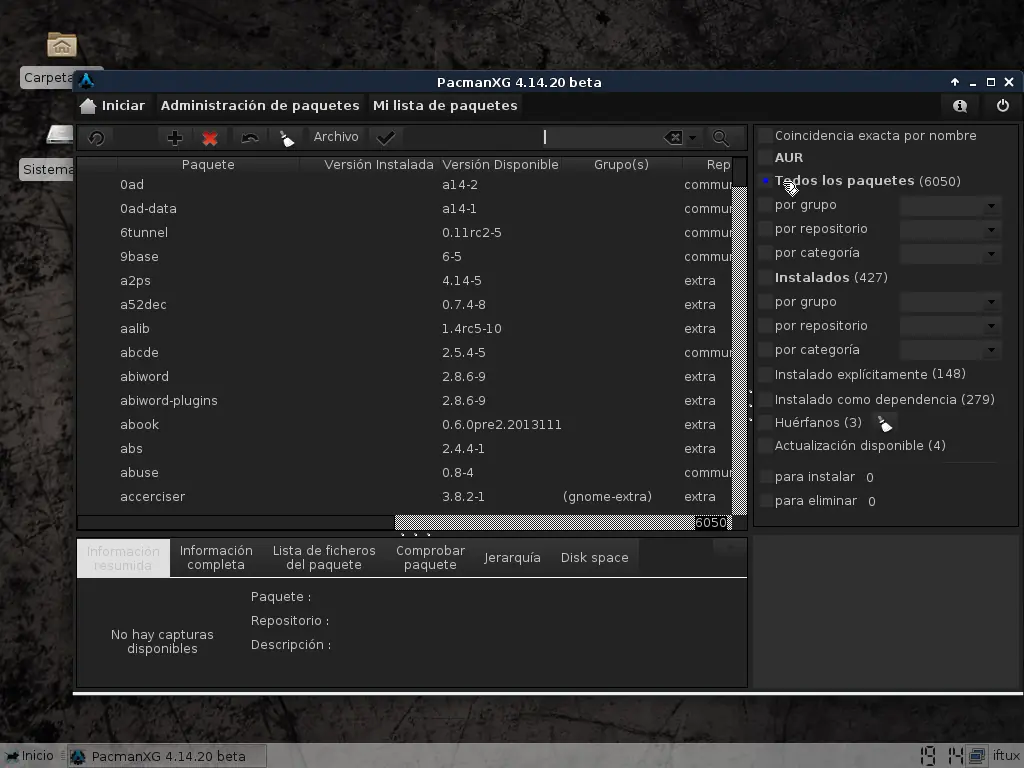Select the 0ad-data package row
1024x768 pixels.
404,209
